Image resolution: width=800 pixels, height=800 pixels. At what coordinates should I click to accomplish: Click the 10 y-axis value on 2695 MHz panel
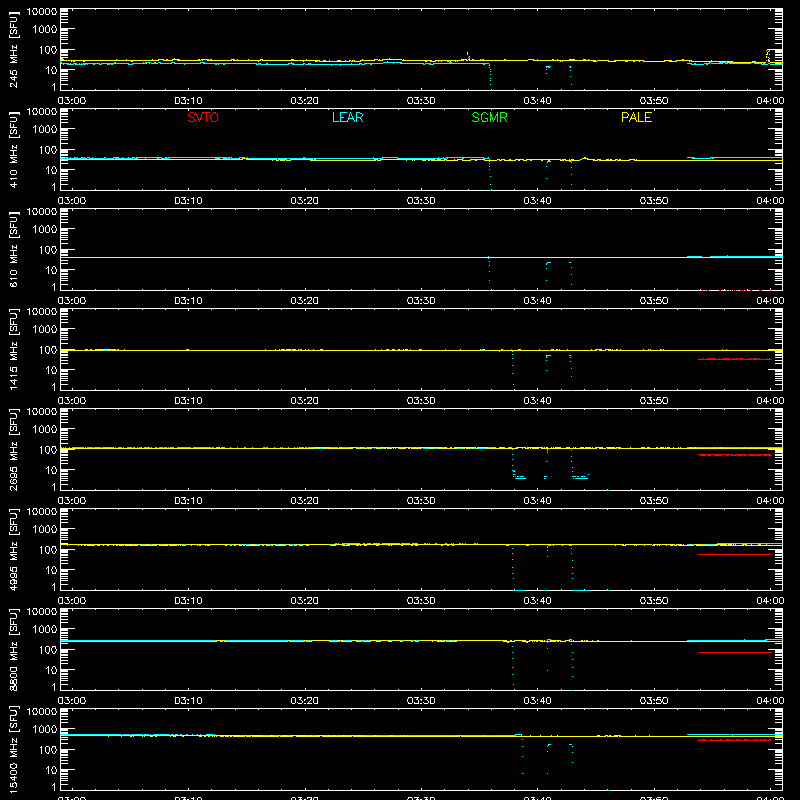point(51,470)
